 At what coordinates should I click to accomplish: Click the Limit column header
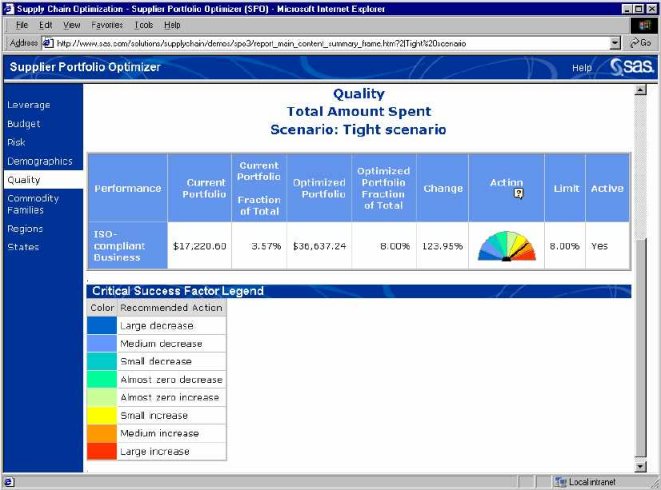566,188
